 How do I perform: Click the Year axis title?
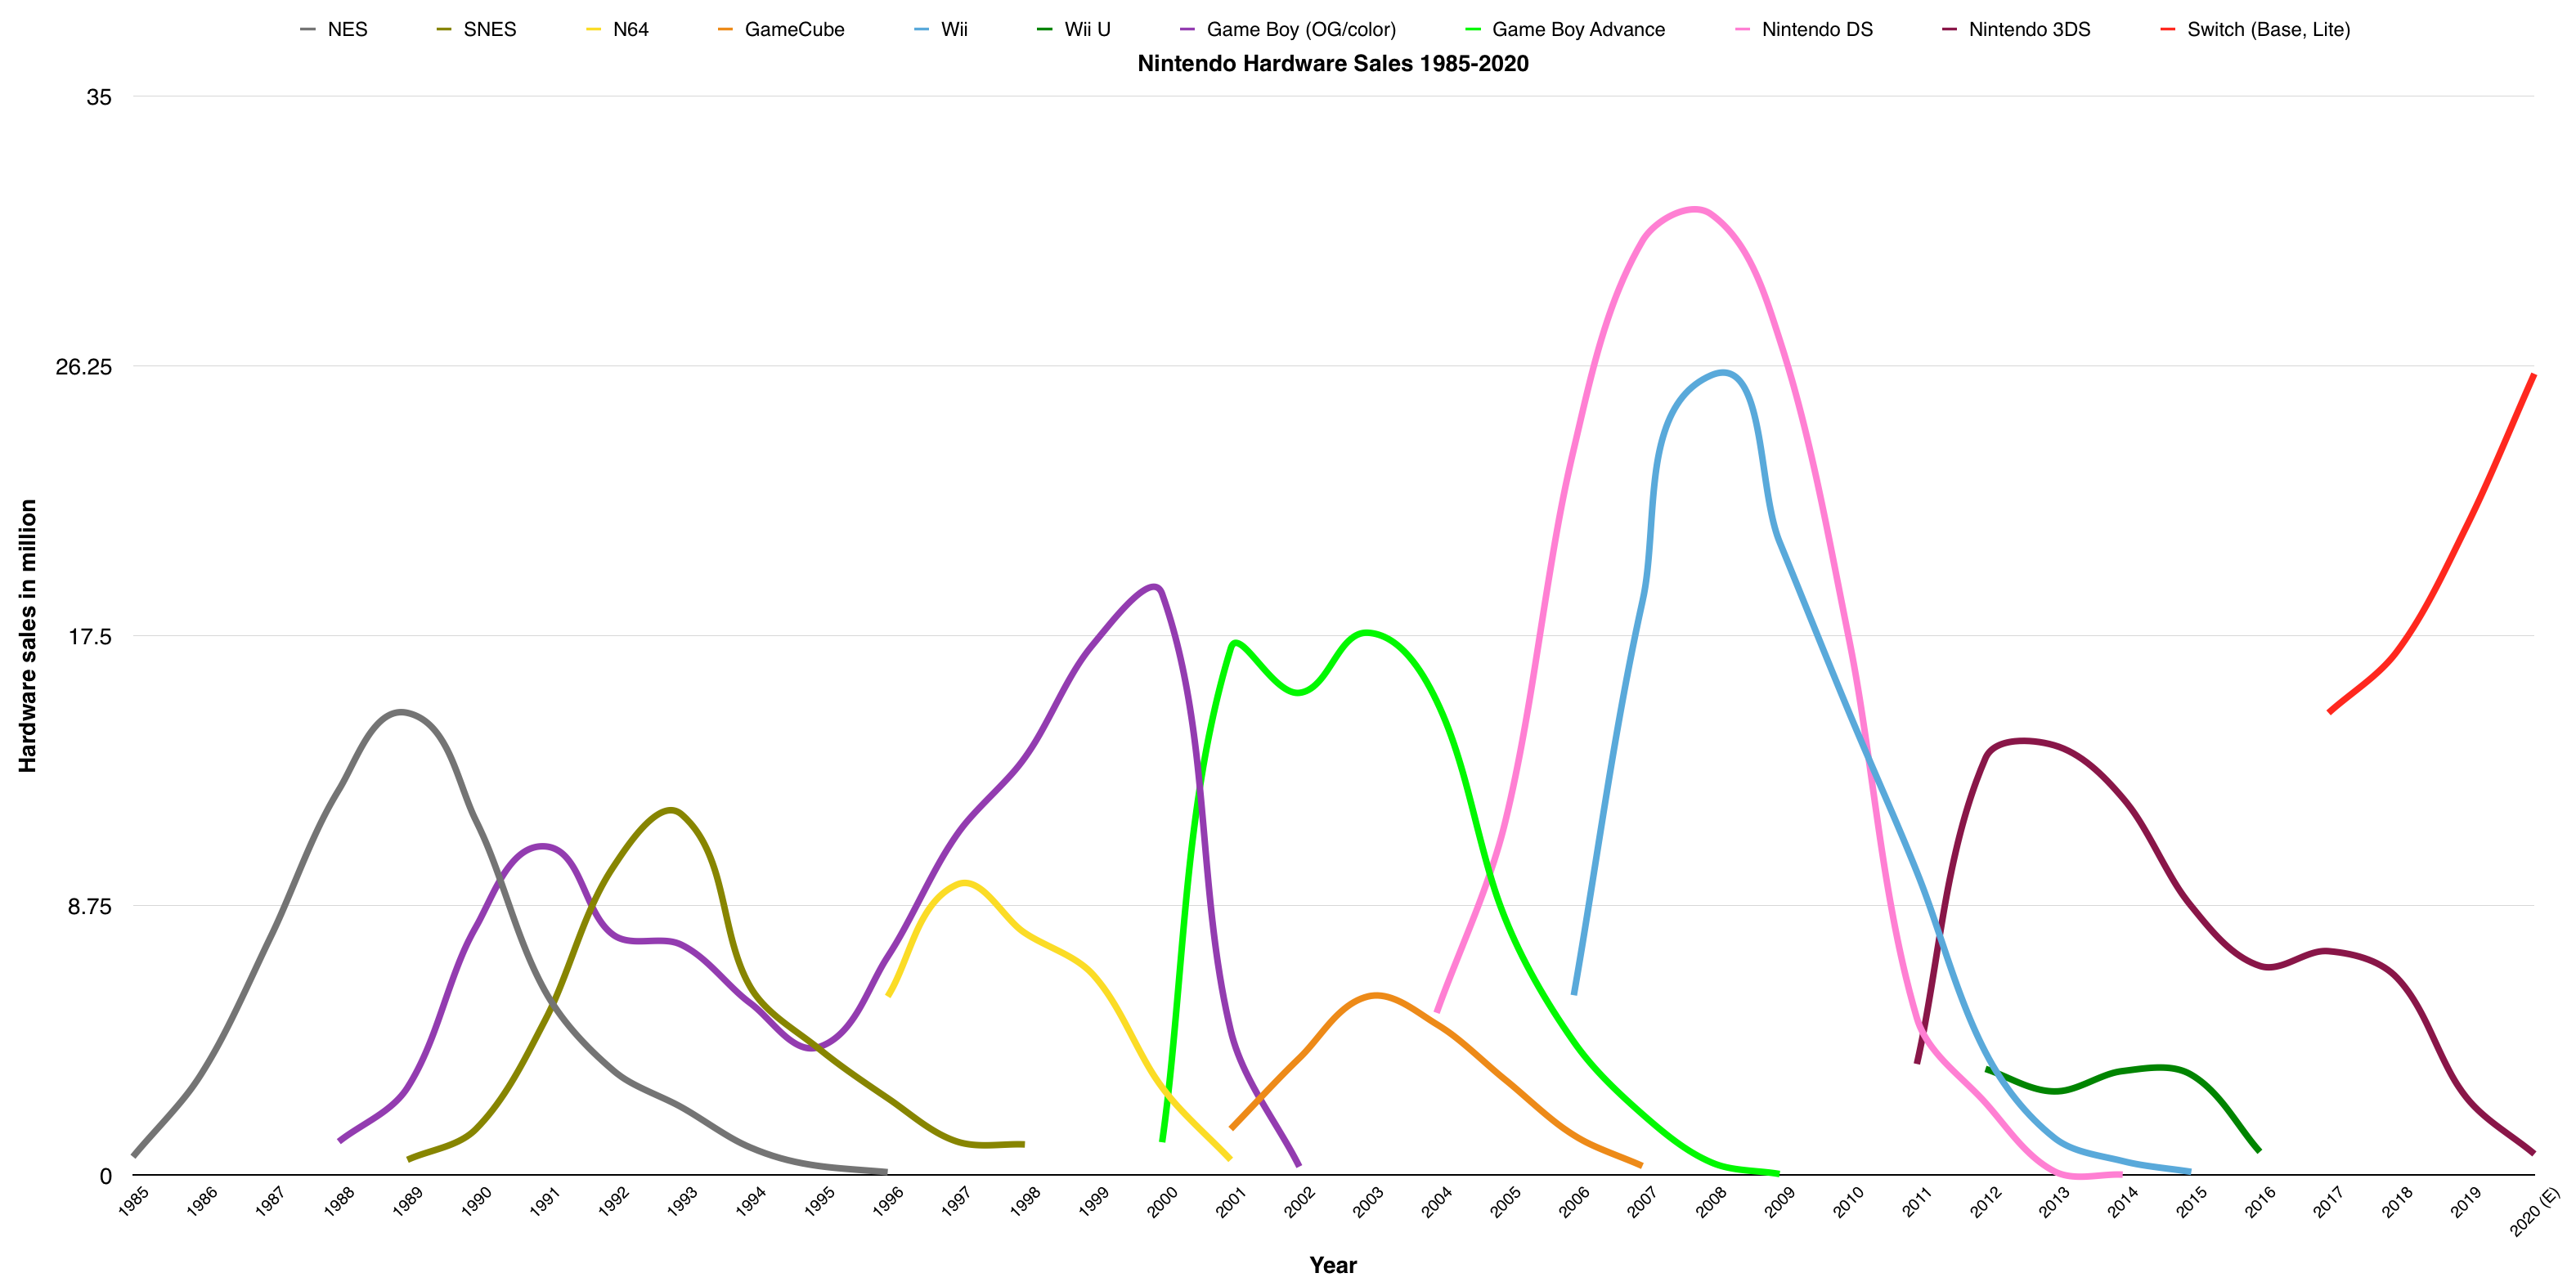pos(1332,1265)
